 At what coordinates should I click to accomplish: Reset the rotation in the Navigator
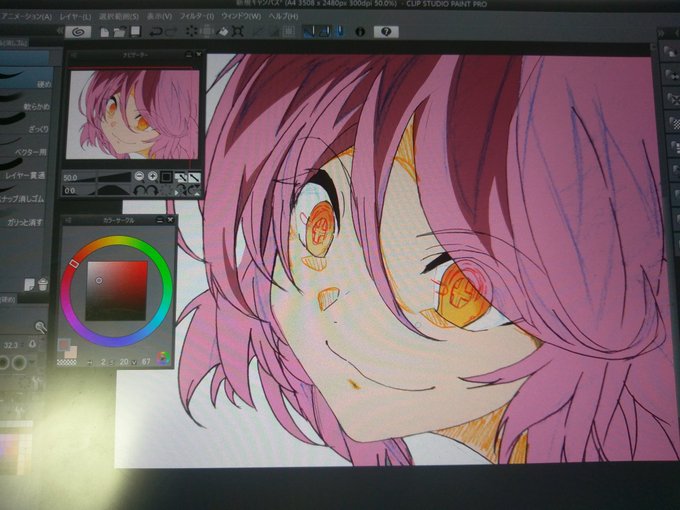[165, 190]
